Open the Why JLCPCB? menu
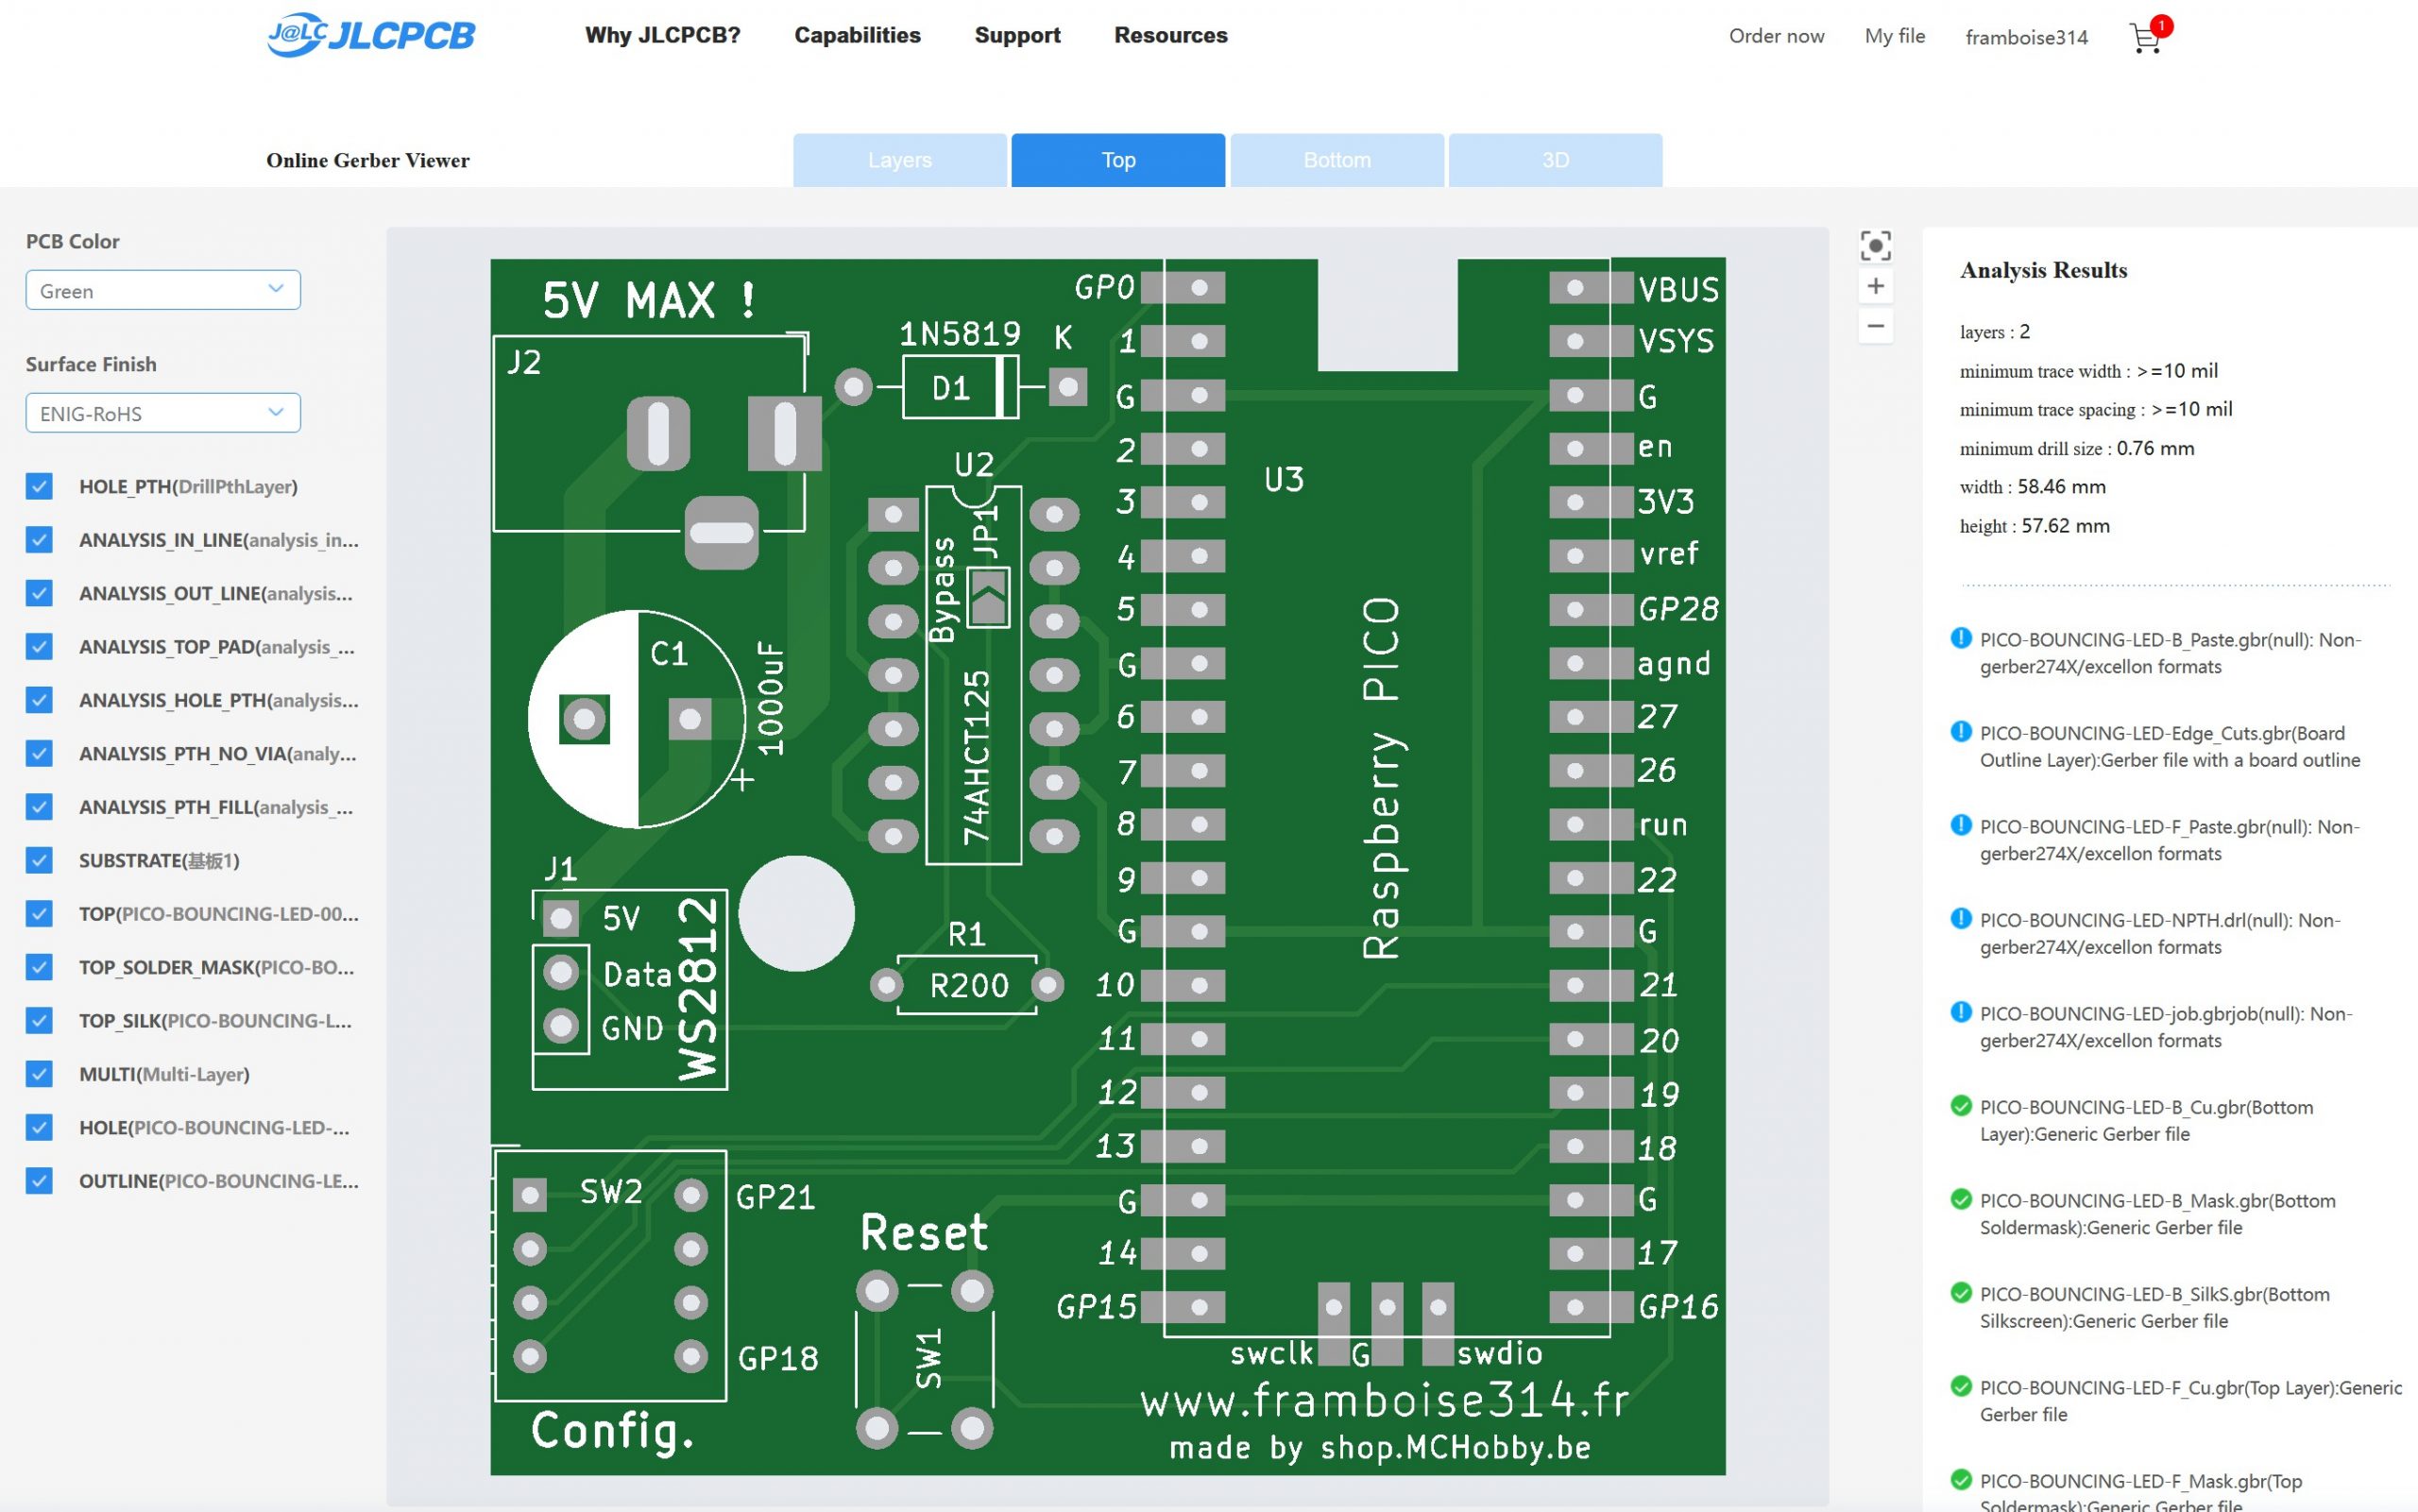The height and width of the screenshot is (1512, 2418). (x=662, y=36)
